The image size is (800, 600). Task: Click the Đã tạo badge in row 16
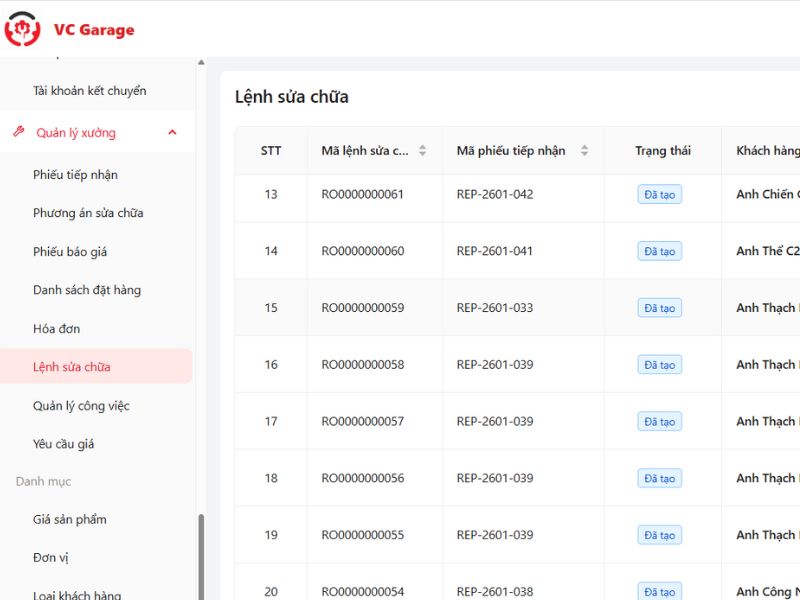659,365
